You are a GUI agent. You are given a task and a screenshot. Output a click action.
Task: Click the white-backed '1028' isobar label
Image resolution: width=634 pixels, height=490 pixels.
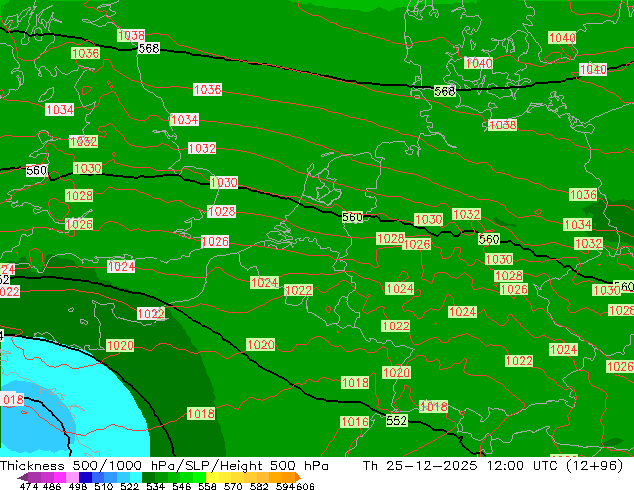point(222,211)
